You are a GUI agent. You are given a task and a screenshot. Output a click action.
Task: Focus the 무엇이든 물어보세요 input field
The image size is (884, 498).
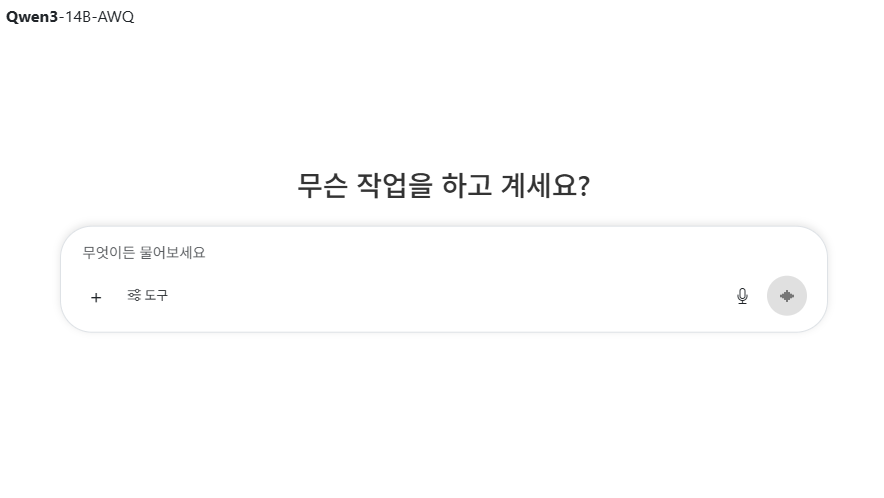click(x=400, y=253)
